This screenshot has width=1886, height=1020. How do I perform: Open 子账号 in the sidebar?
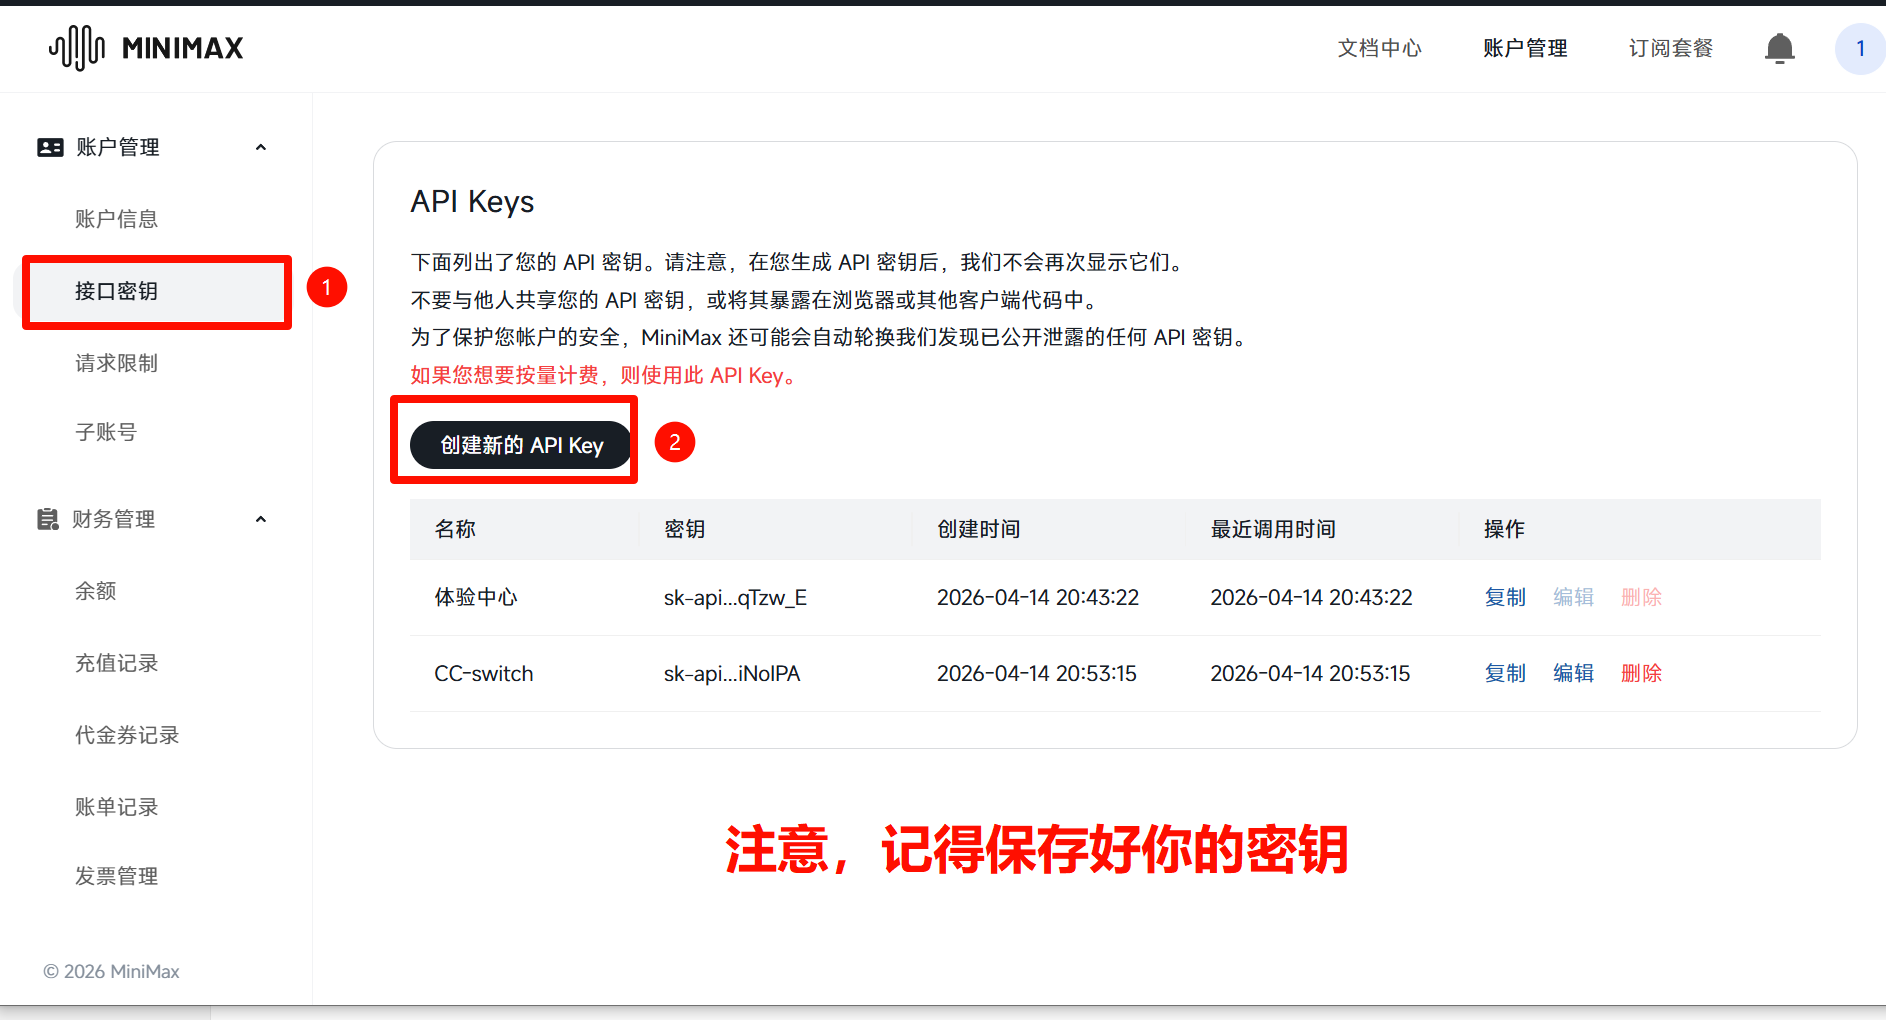point(106,432)
